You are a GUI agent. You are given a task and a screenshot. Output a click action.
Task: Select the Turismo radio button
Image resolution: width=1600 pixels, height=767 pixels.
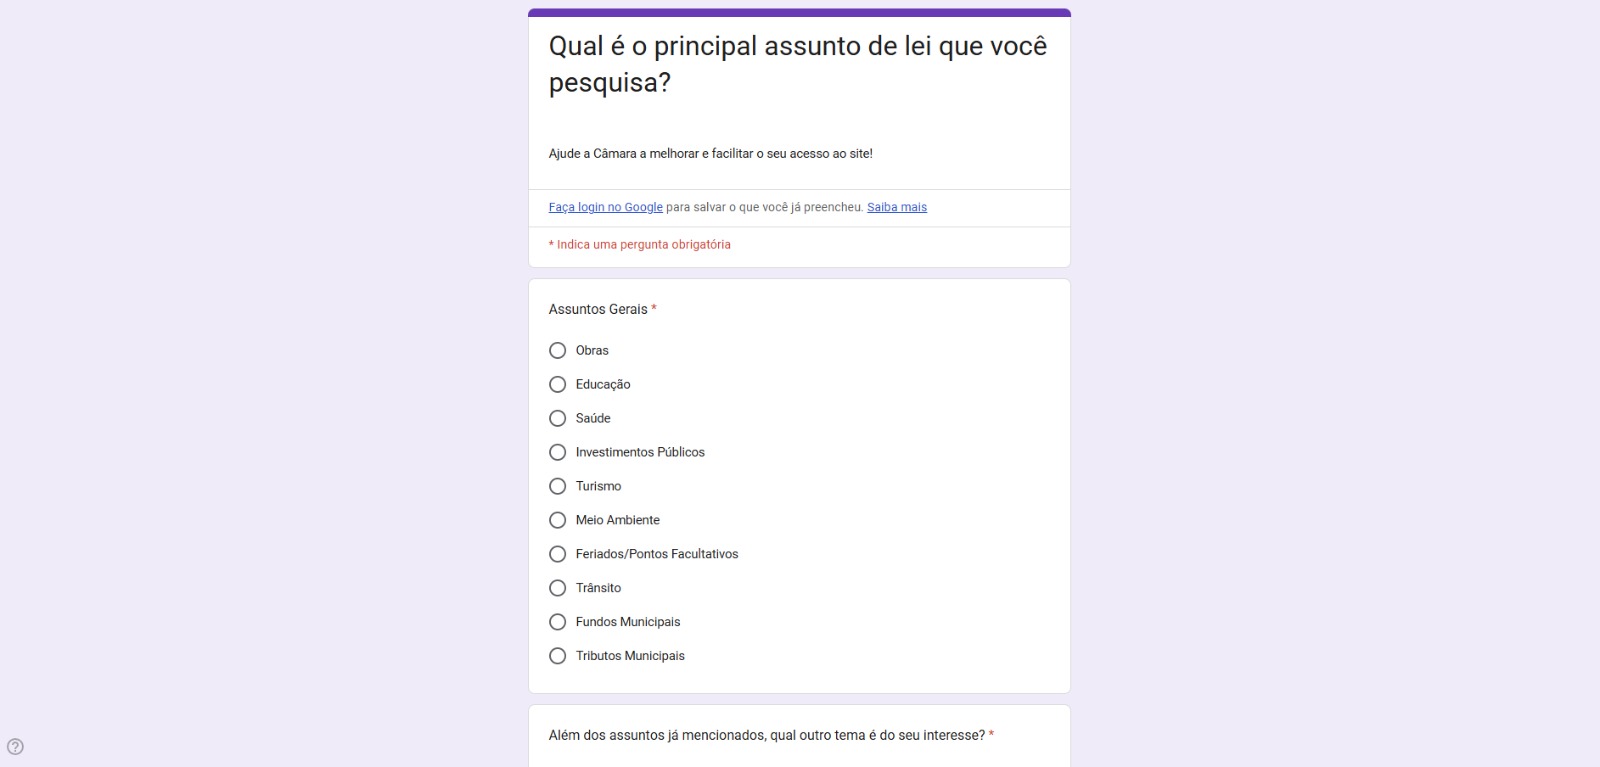(557, 486)
